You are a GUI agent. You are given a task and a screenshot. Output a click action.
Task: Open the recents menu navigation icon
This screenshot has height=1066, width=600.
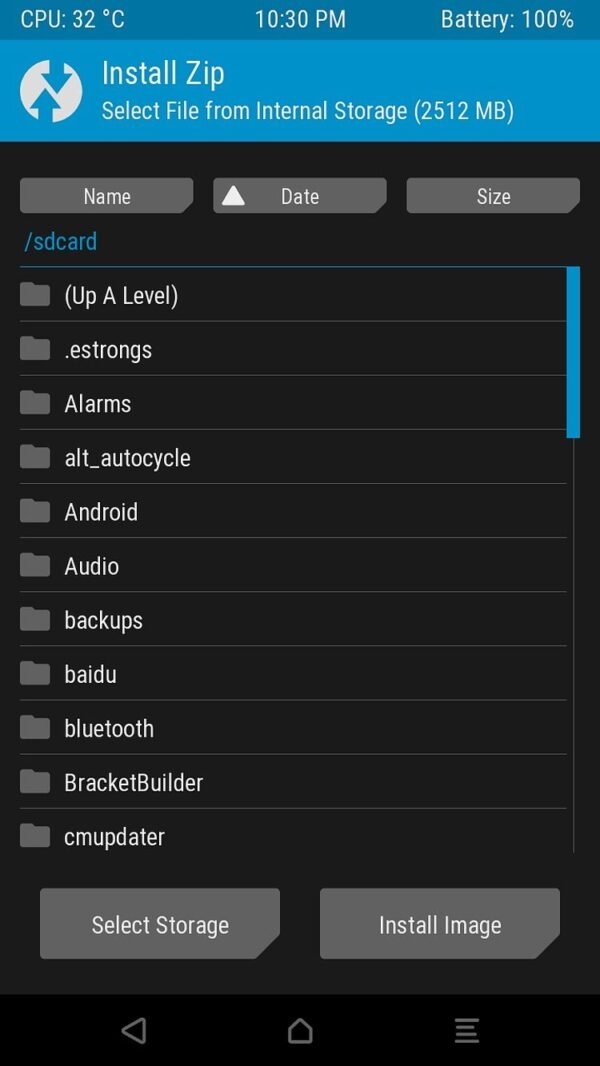click(x=466, y=1030)
